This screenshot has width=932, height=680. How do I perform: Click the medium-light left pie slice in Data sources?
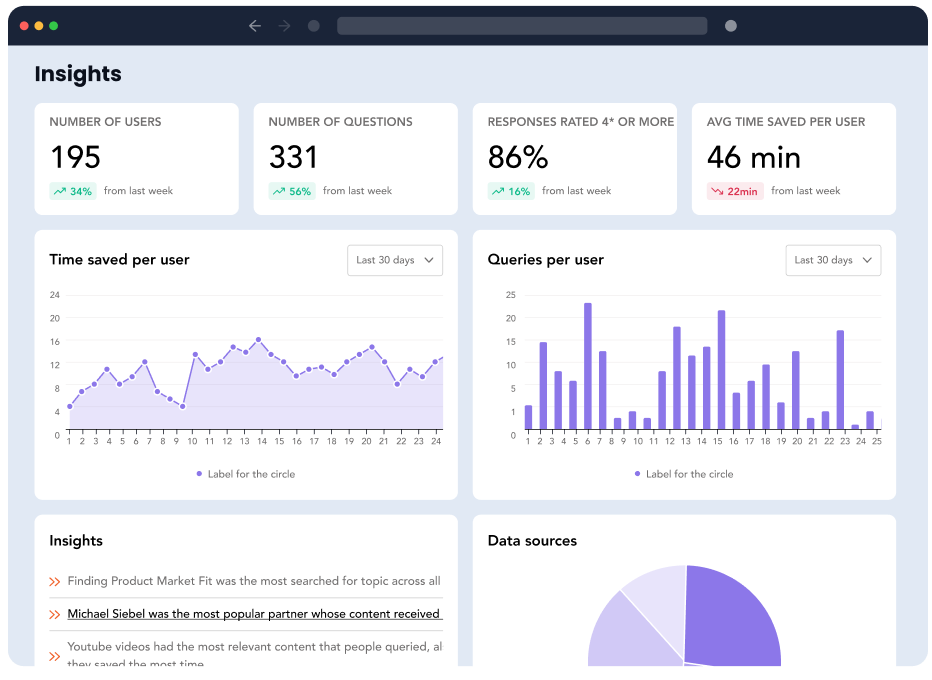tap(627, 636)
